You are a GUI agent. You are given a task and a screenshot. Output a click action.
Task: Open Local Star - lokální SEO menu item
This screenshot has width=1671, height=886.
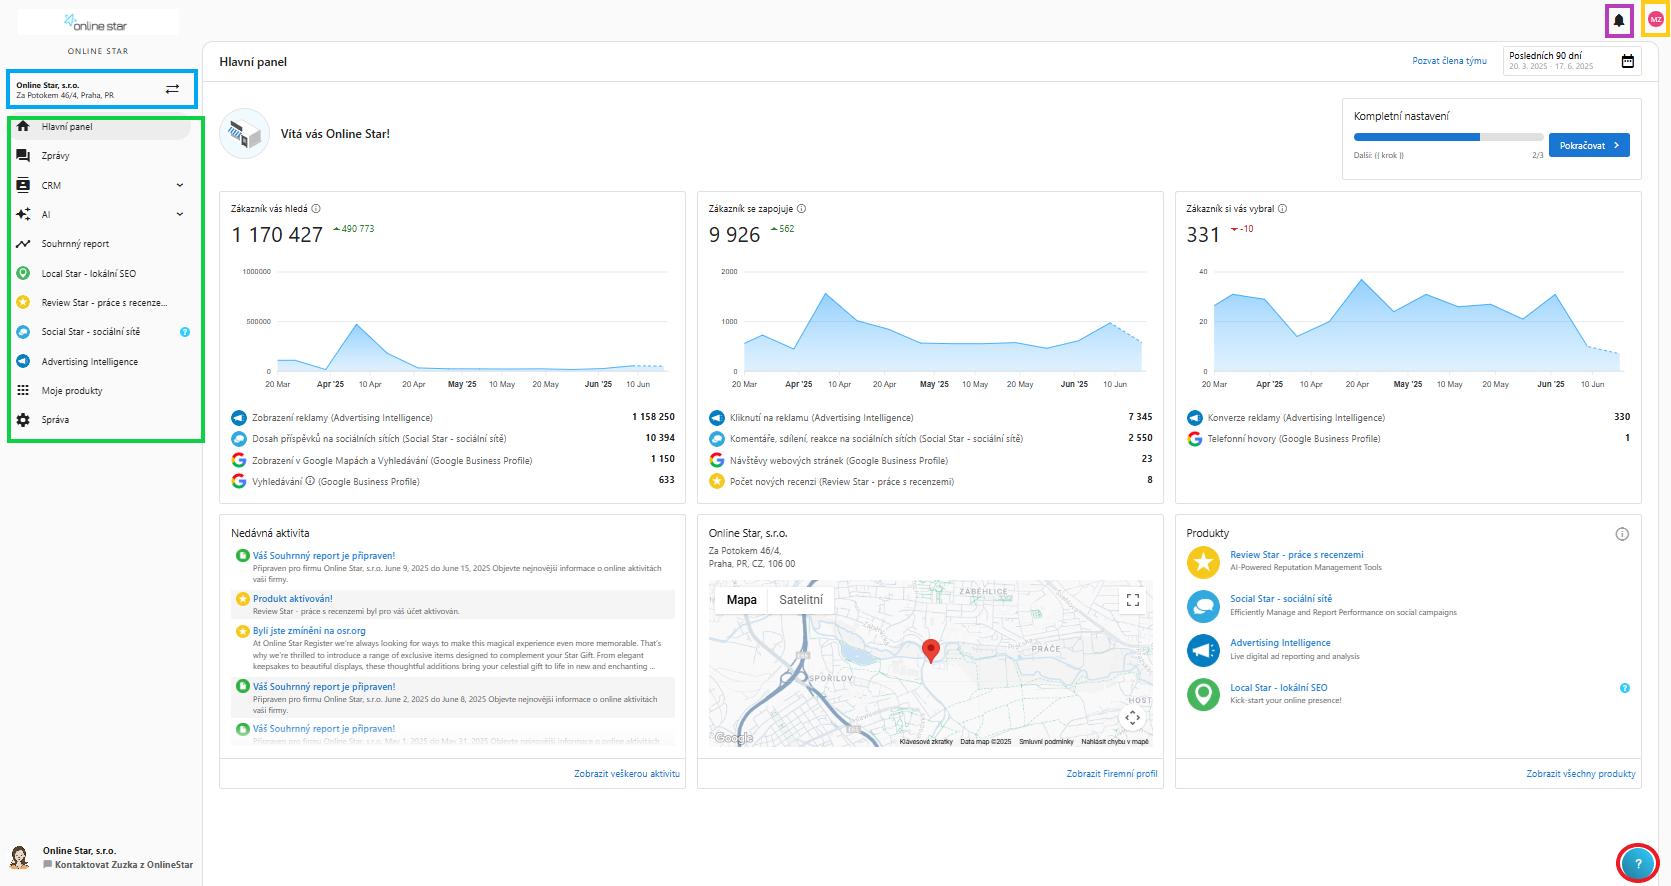point(101,273)
